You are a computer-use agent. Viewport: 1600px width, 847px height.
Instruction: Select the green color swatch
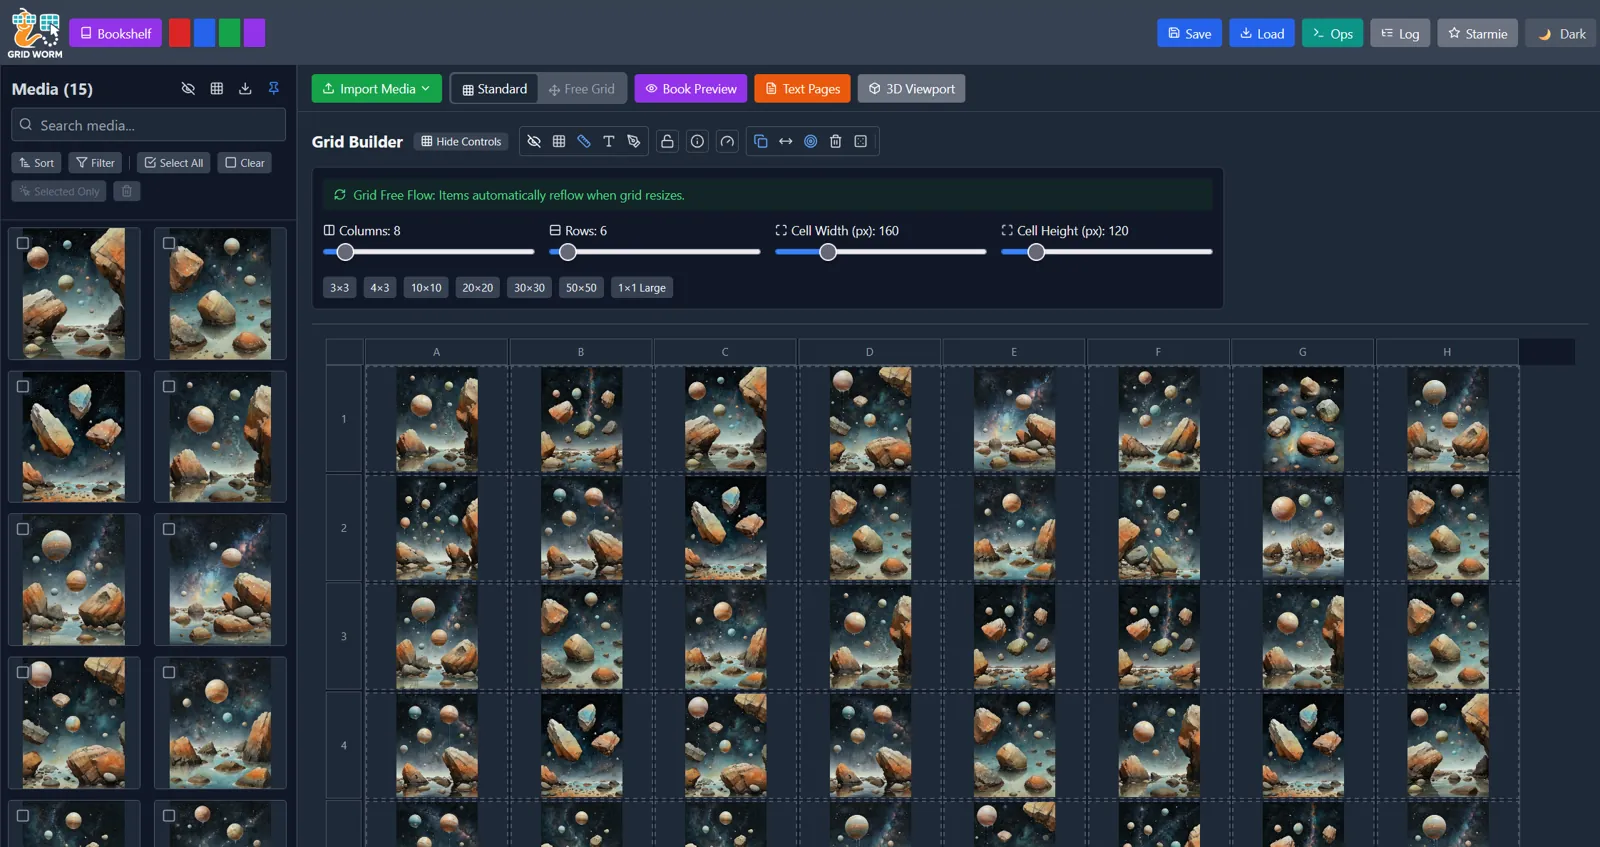(x=229, y=33)
